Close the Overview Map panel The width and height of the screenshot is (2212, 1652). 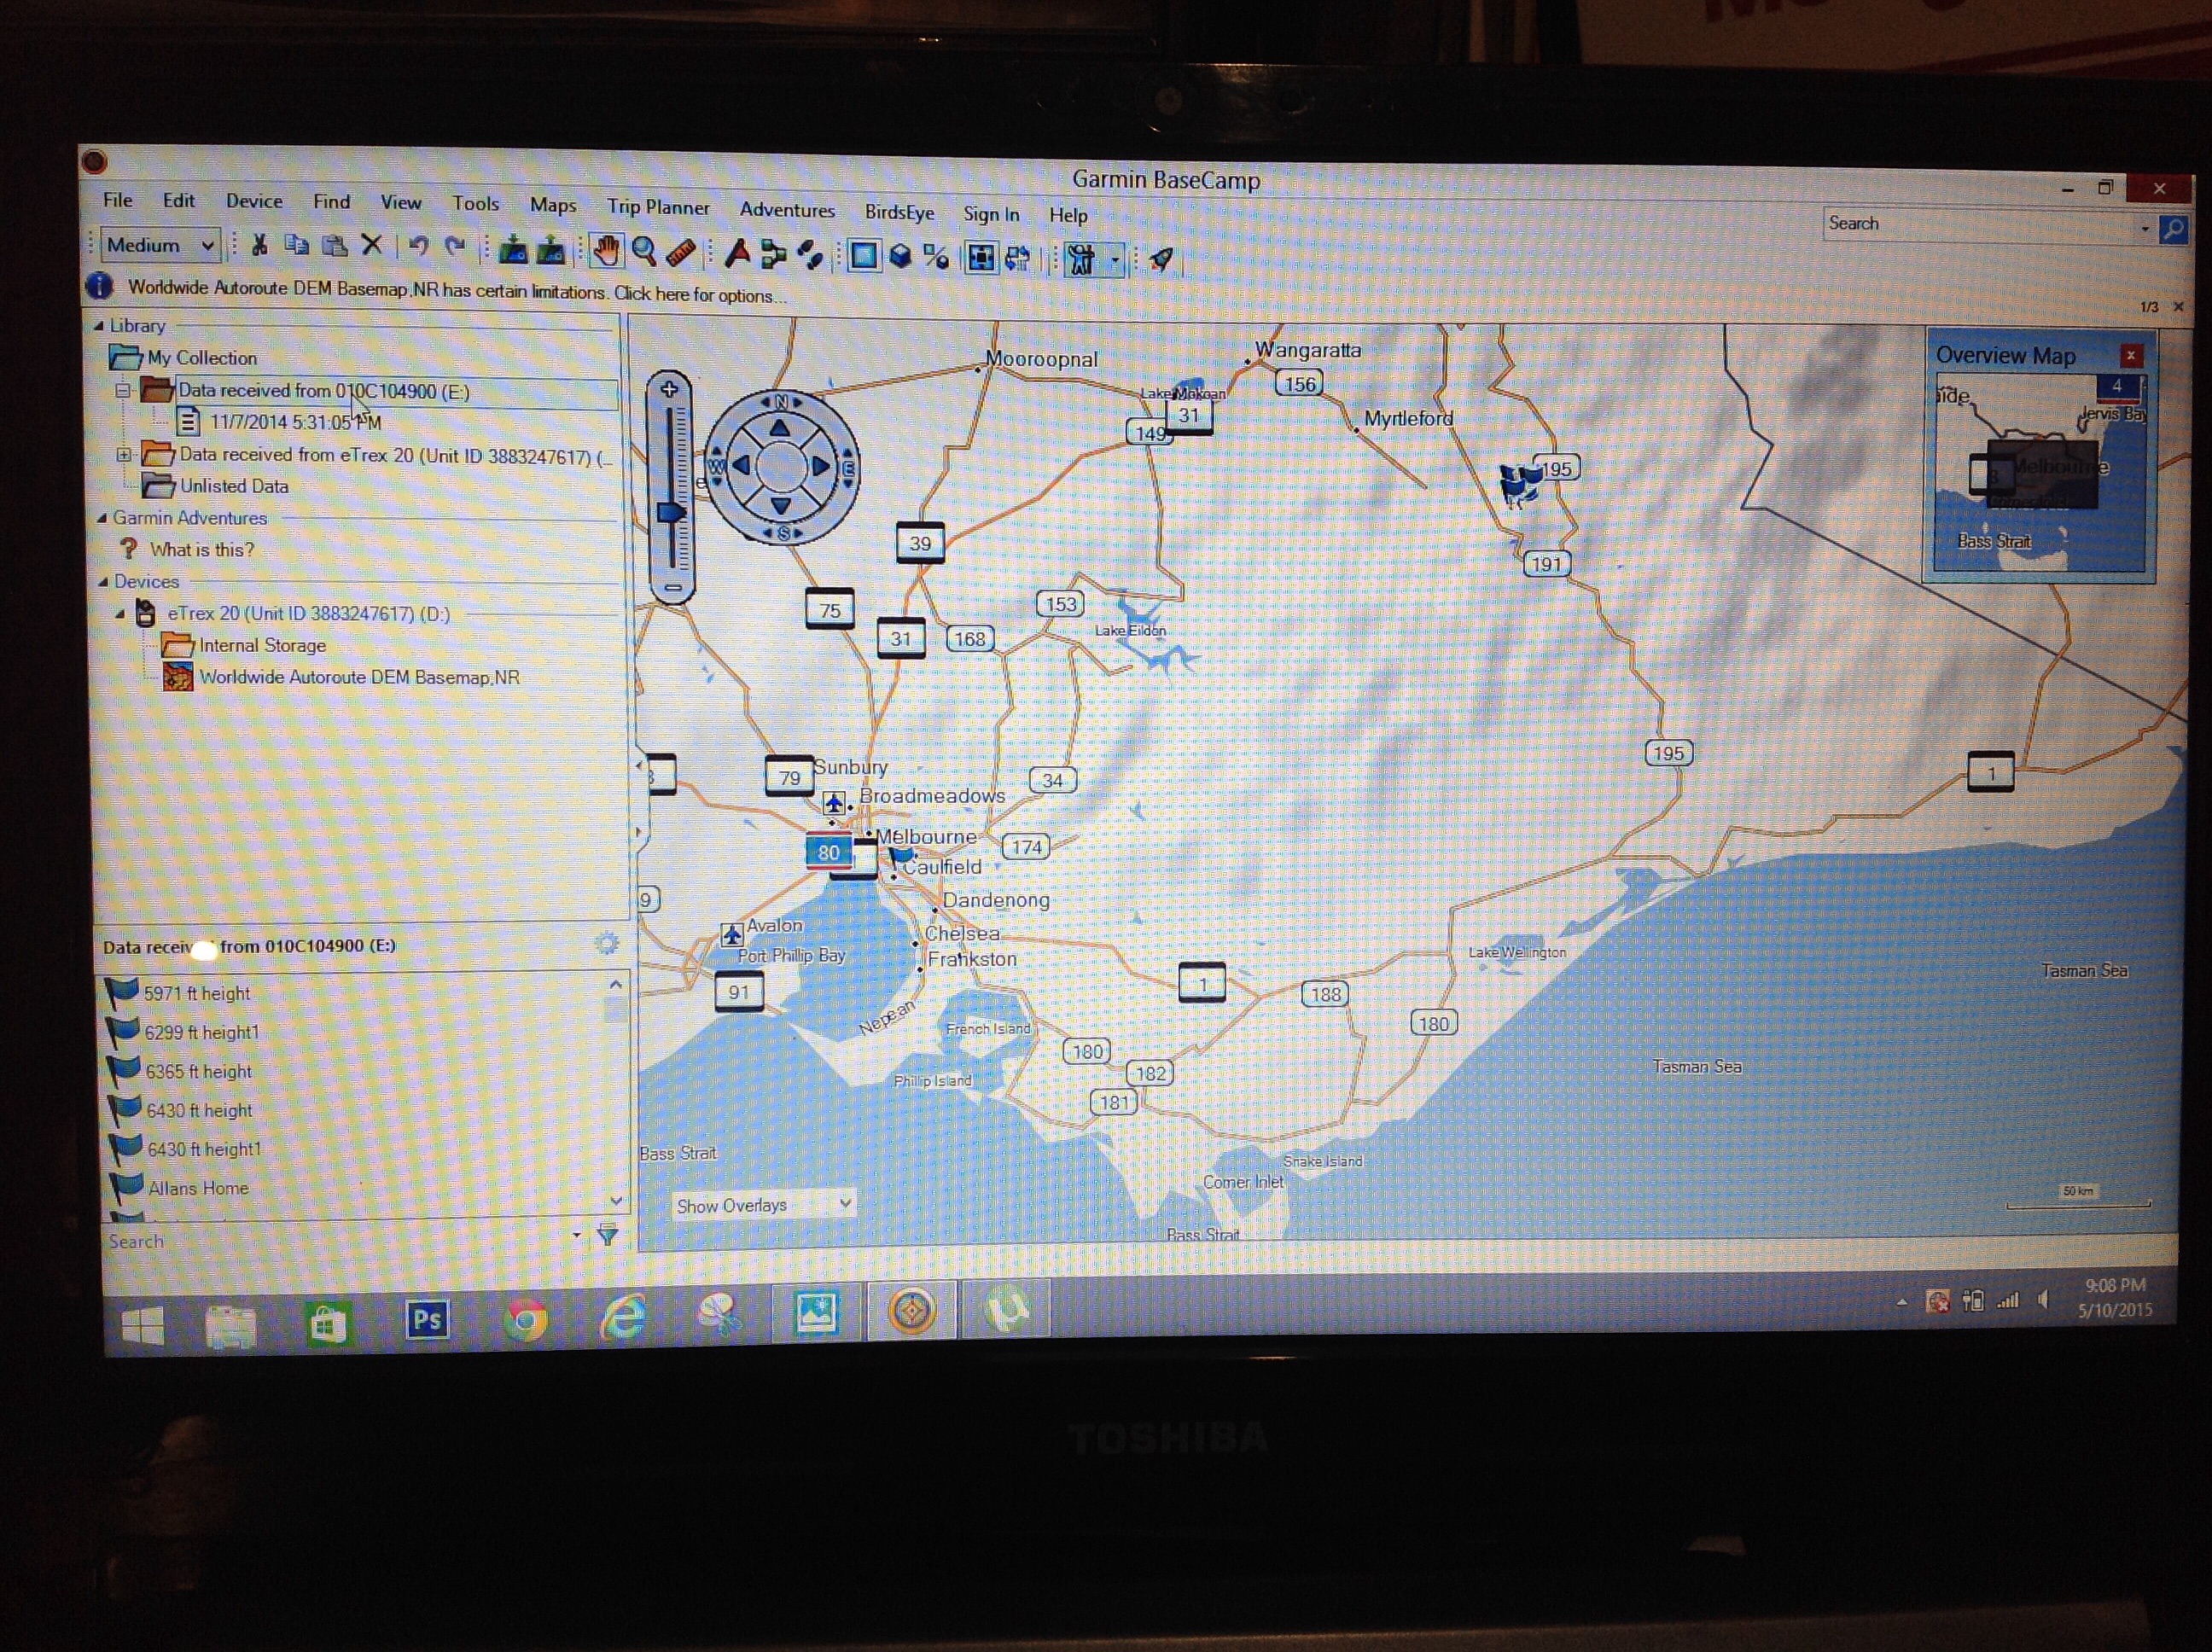(2131, 355)
